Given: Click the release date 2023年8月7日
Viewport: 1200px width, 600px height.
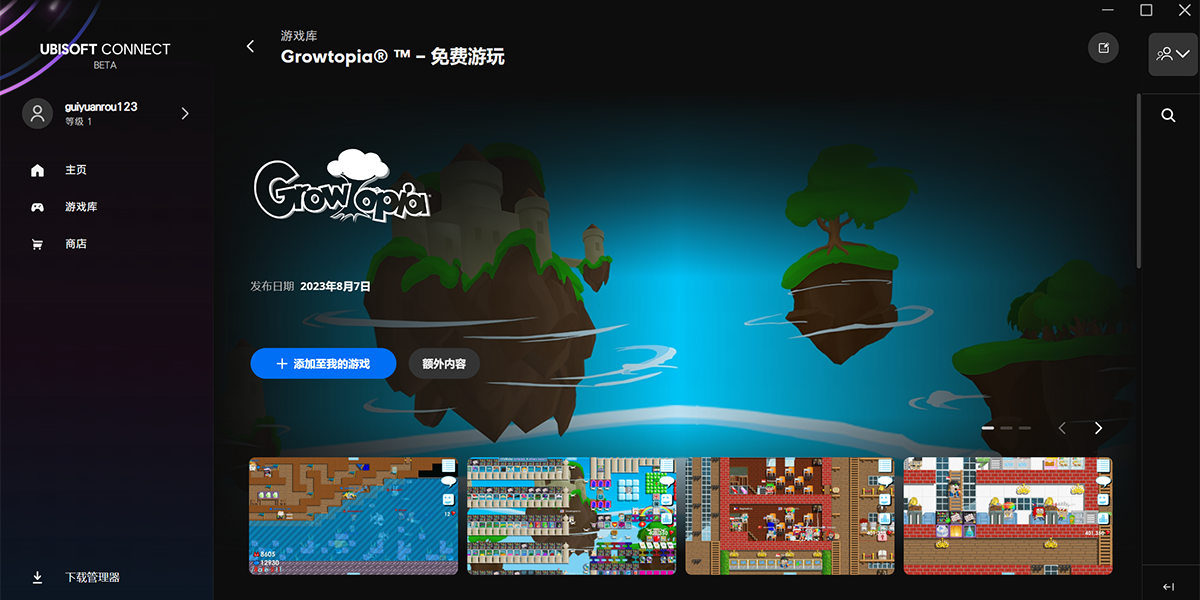Looking at the screenshot, I should [335, 286].
